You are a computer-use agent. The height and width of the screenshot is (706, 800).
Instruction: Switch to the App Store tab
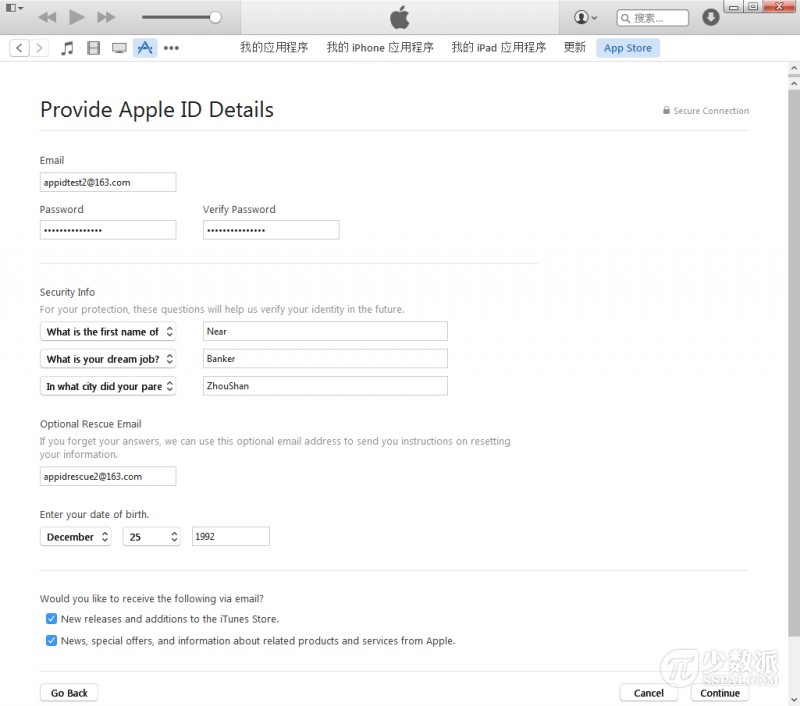click(x=627, y=48)
